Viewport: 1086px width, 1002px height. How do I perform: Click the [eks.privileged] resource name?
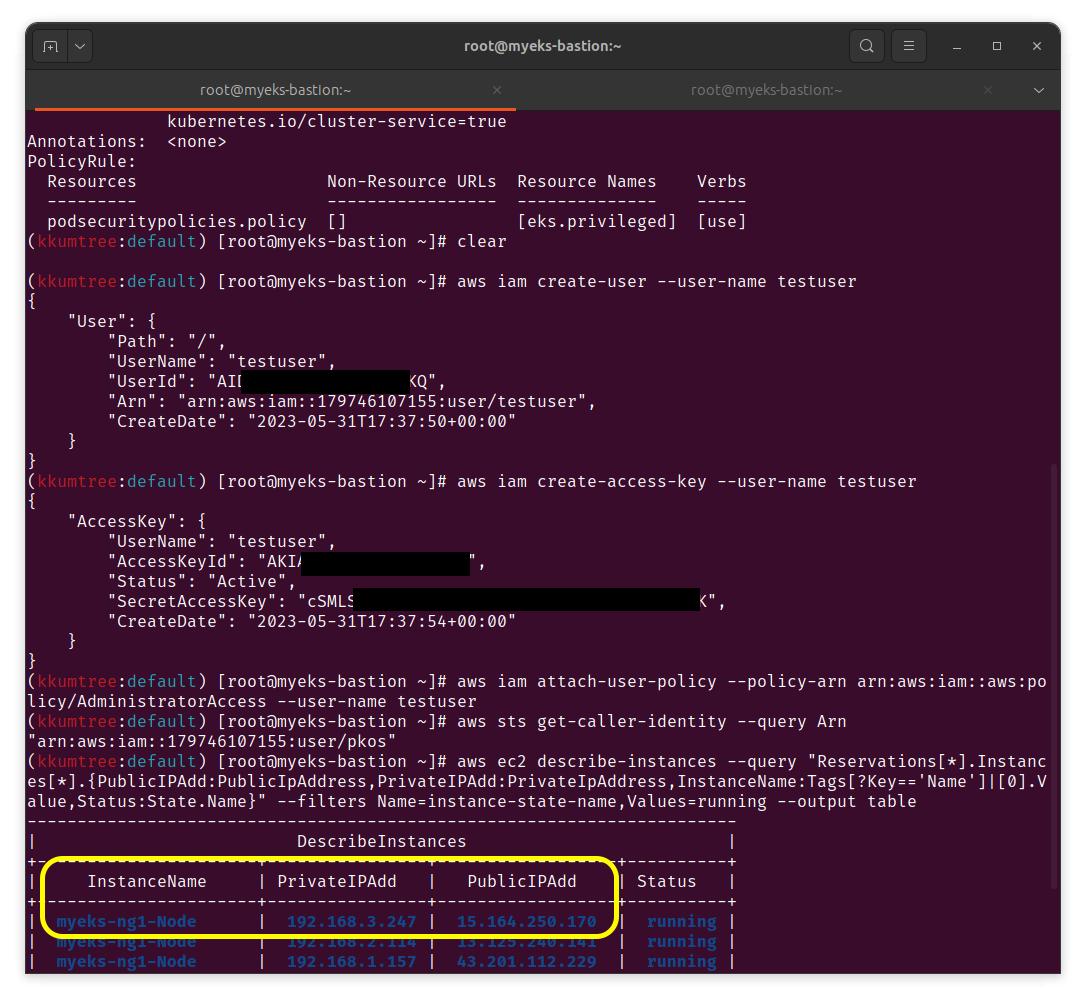[596, 222]
